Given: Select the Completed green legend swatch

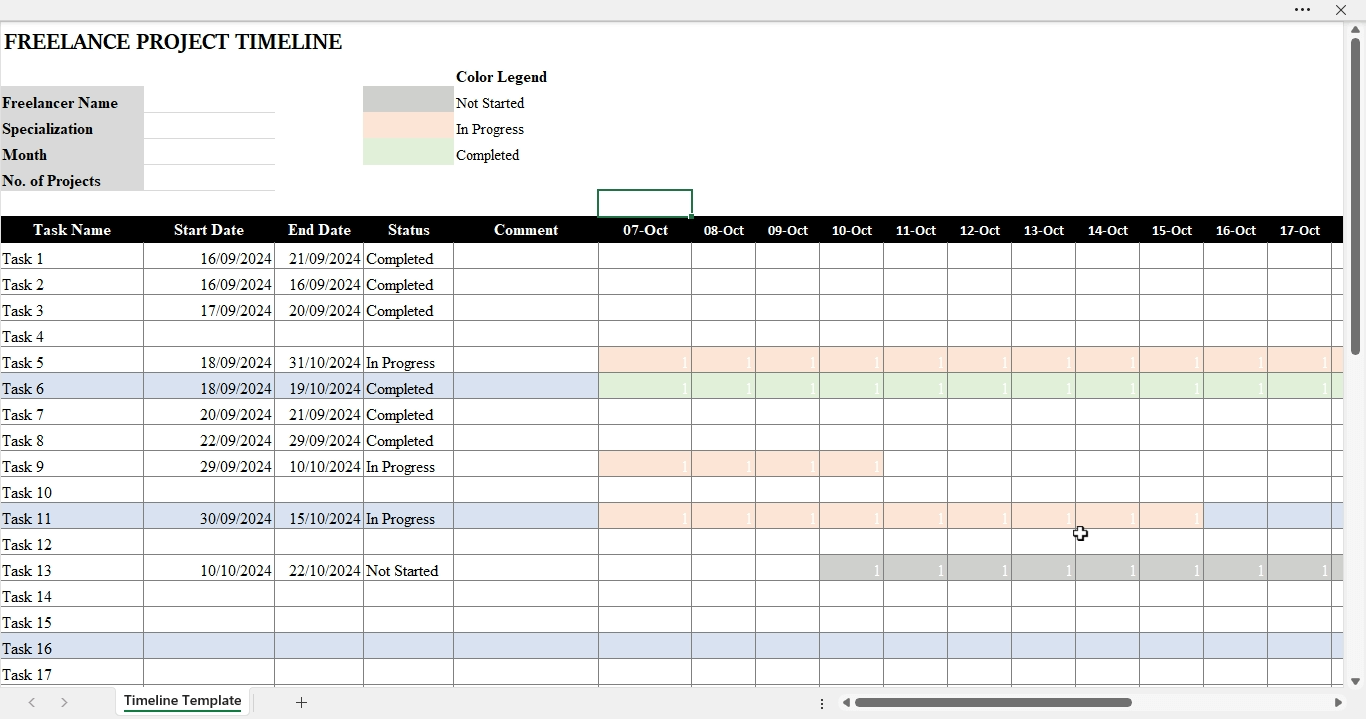Looking at the screenshot, I should (x=408, y=152).
